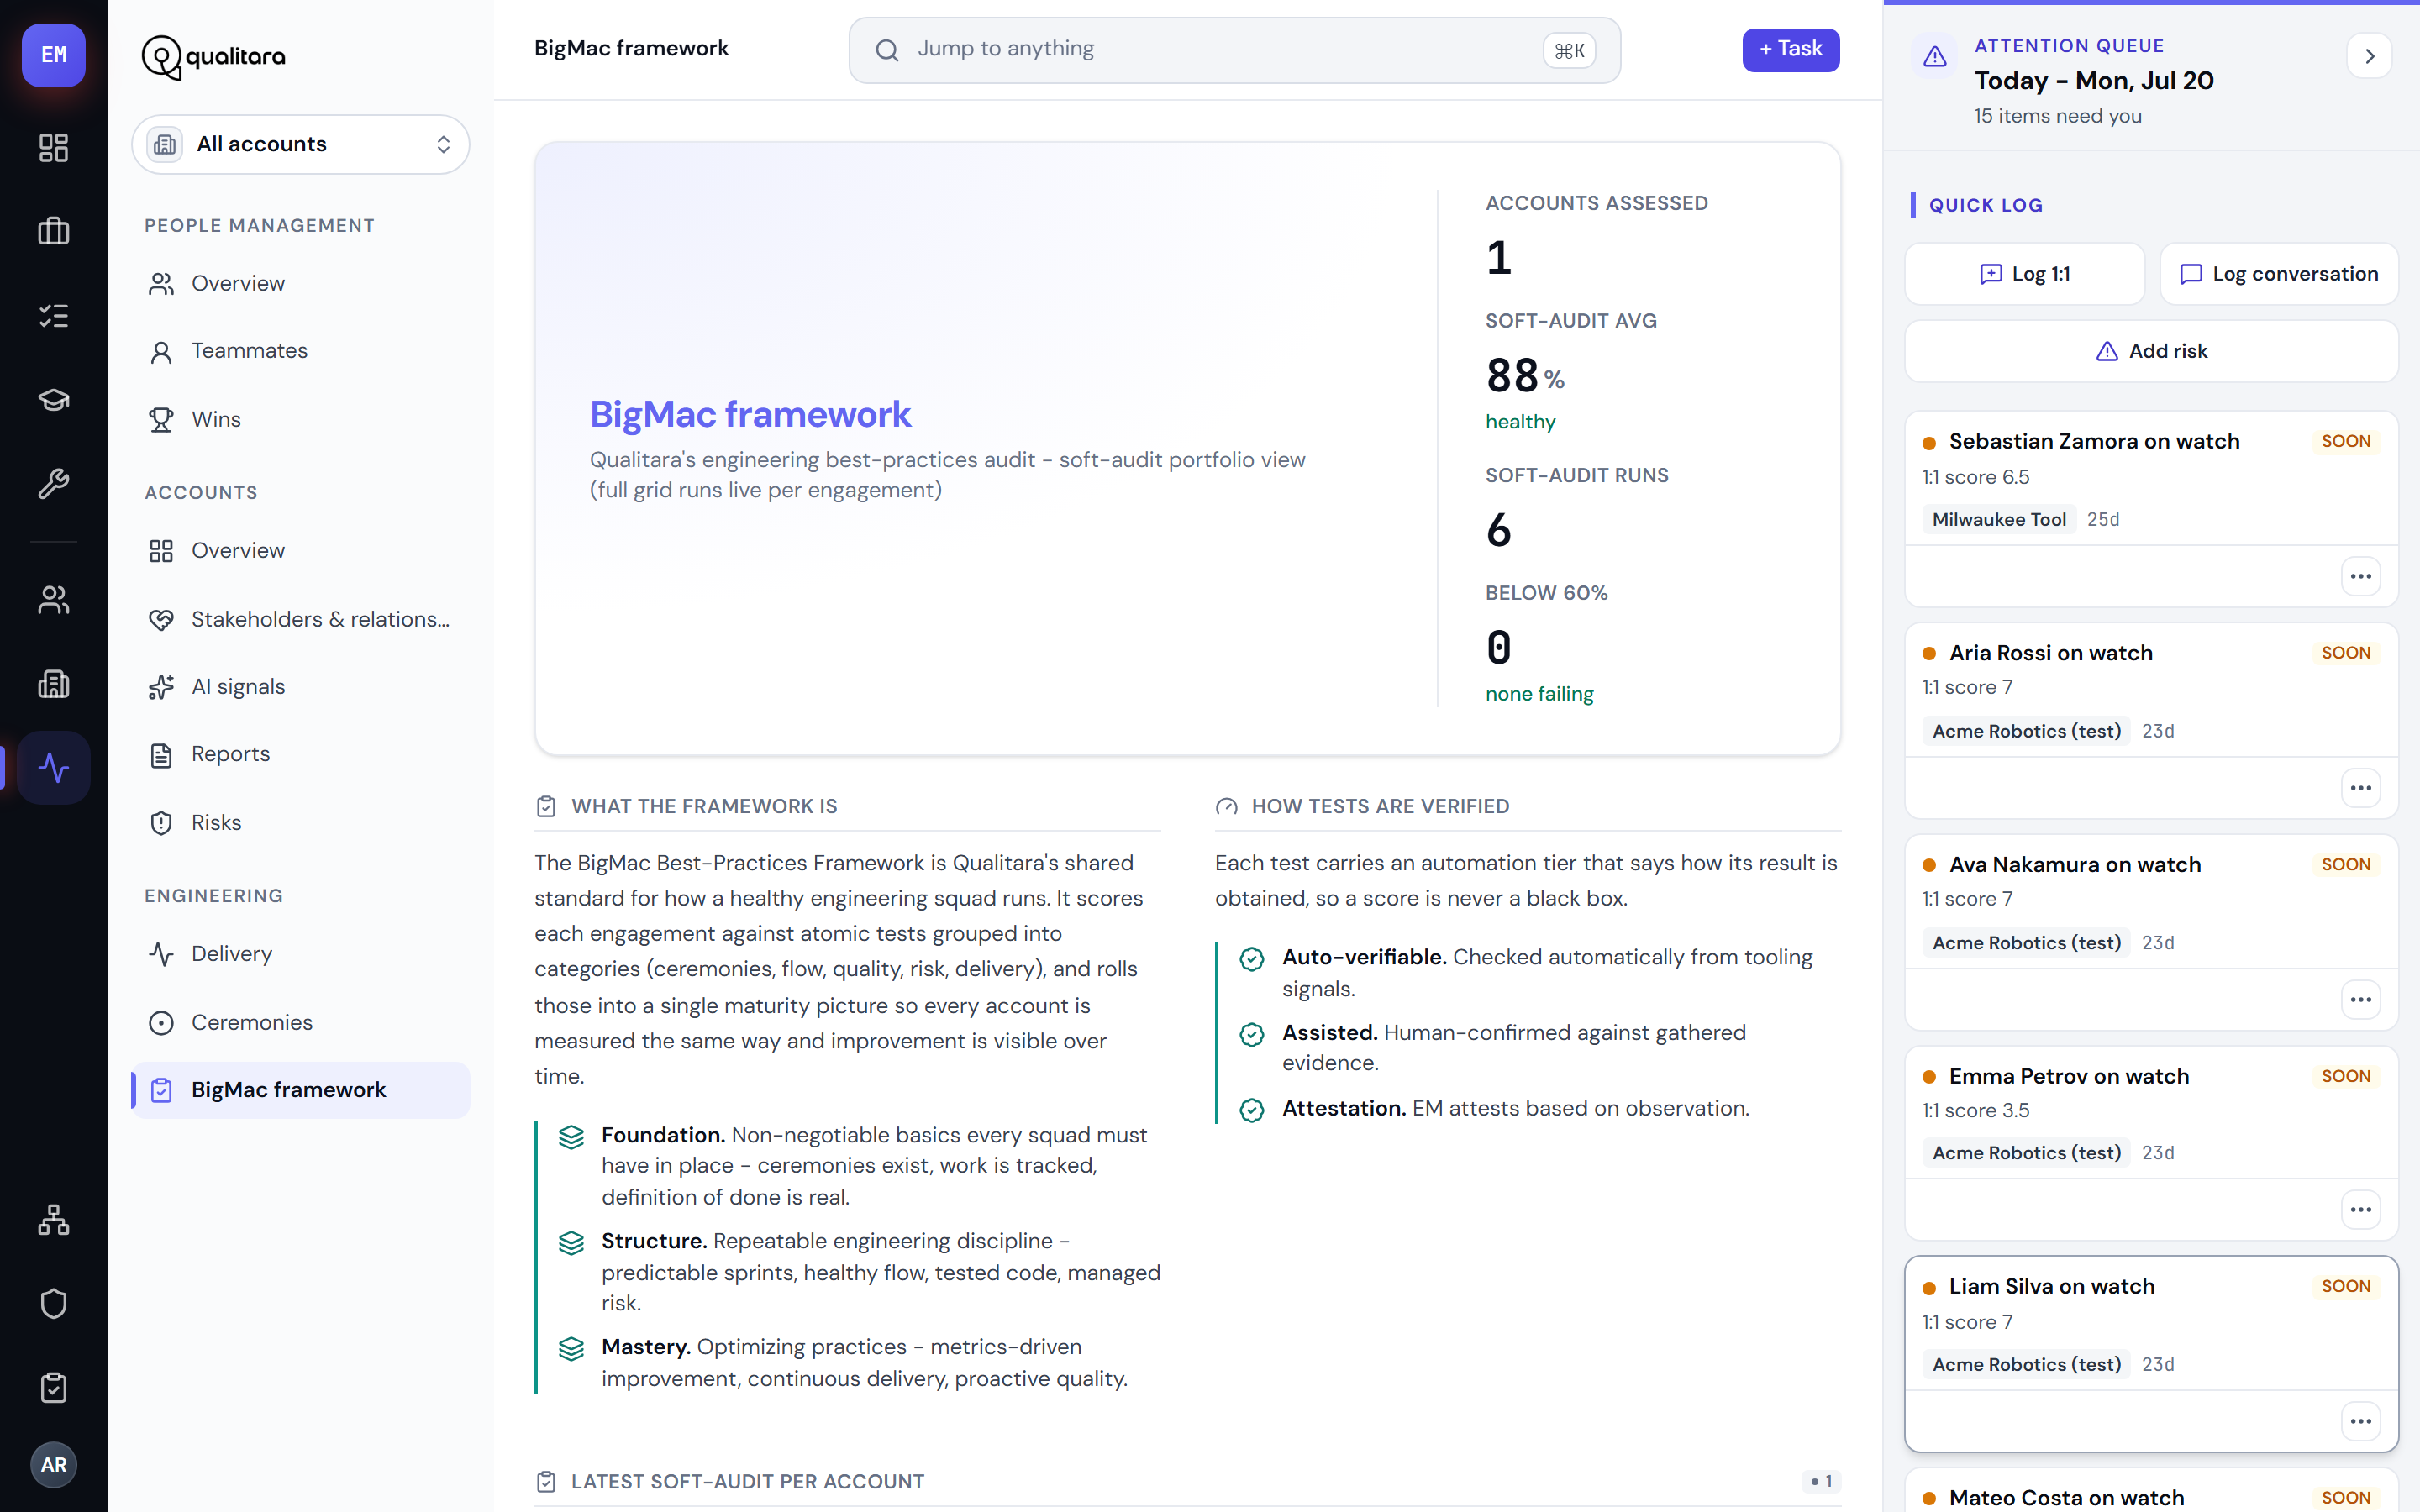Click the search magnifier icon

click(887, 50)
